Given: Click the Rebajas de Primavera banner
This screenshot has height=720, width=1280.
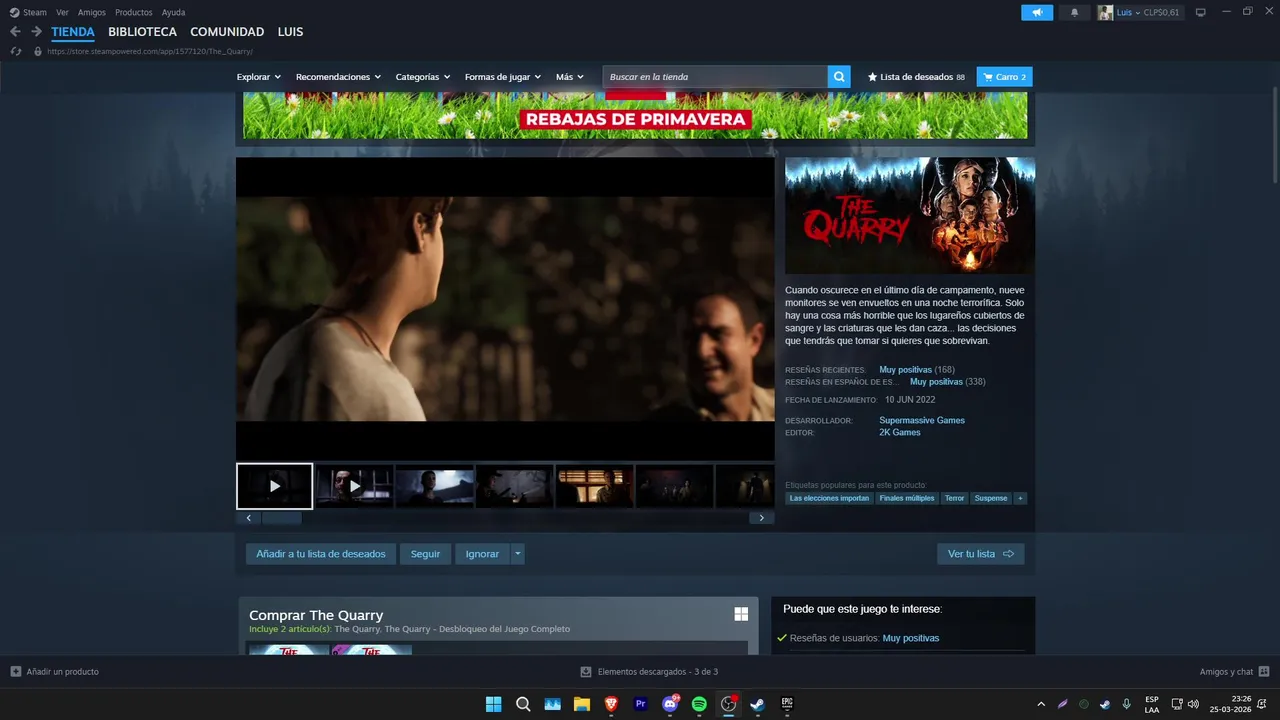Looking at the screenshot, I should coord(635,116).
